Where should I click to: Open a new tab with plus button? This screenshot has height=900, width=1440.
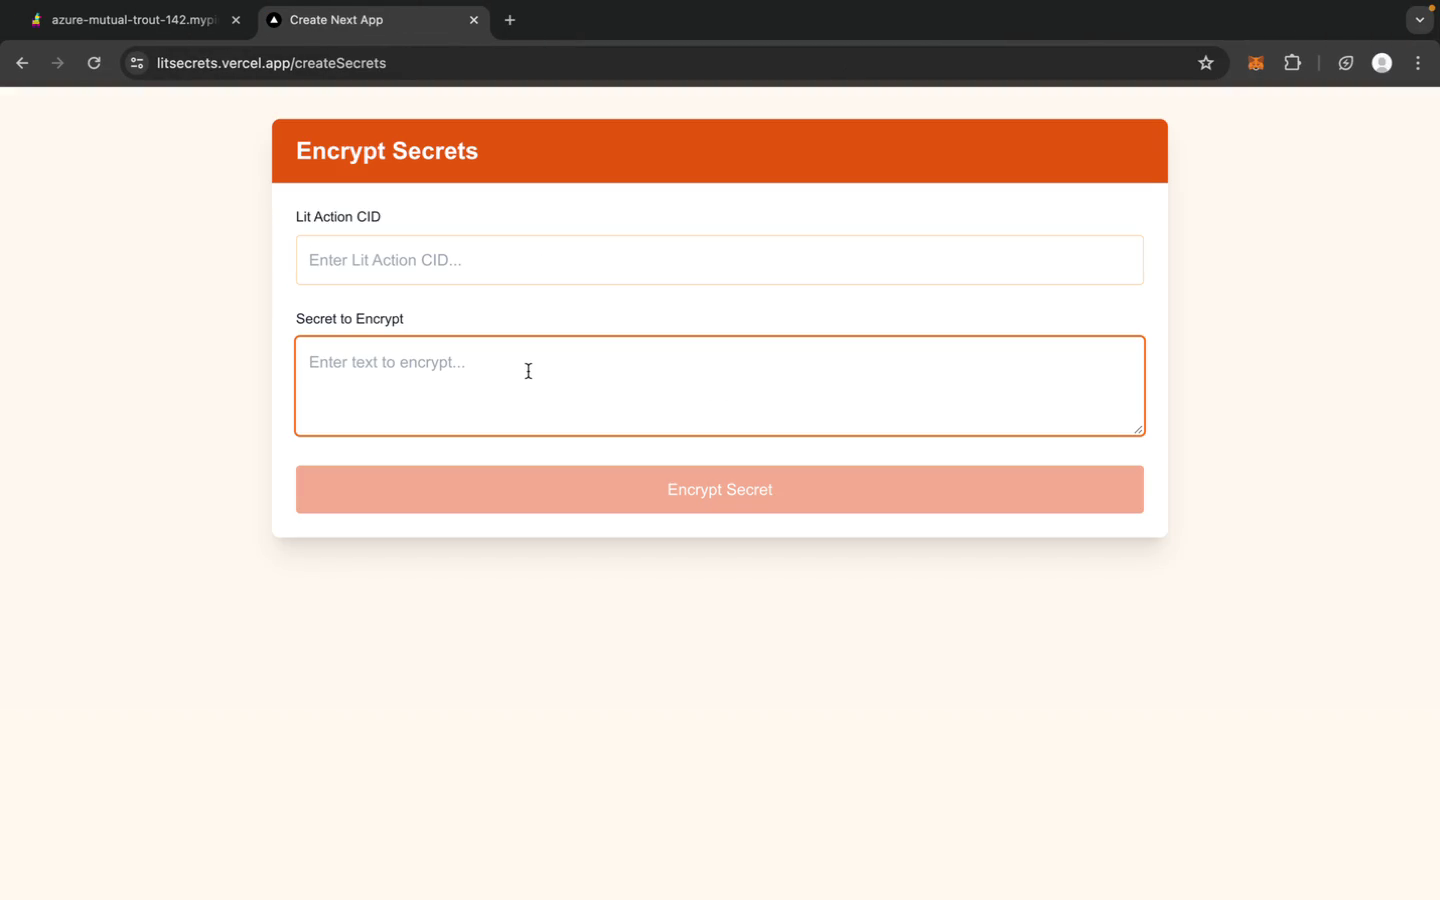click(510, 20)
